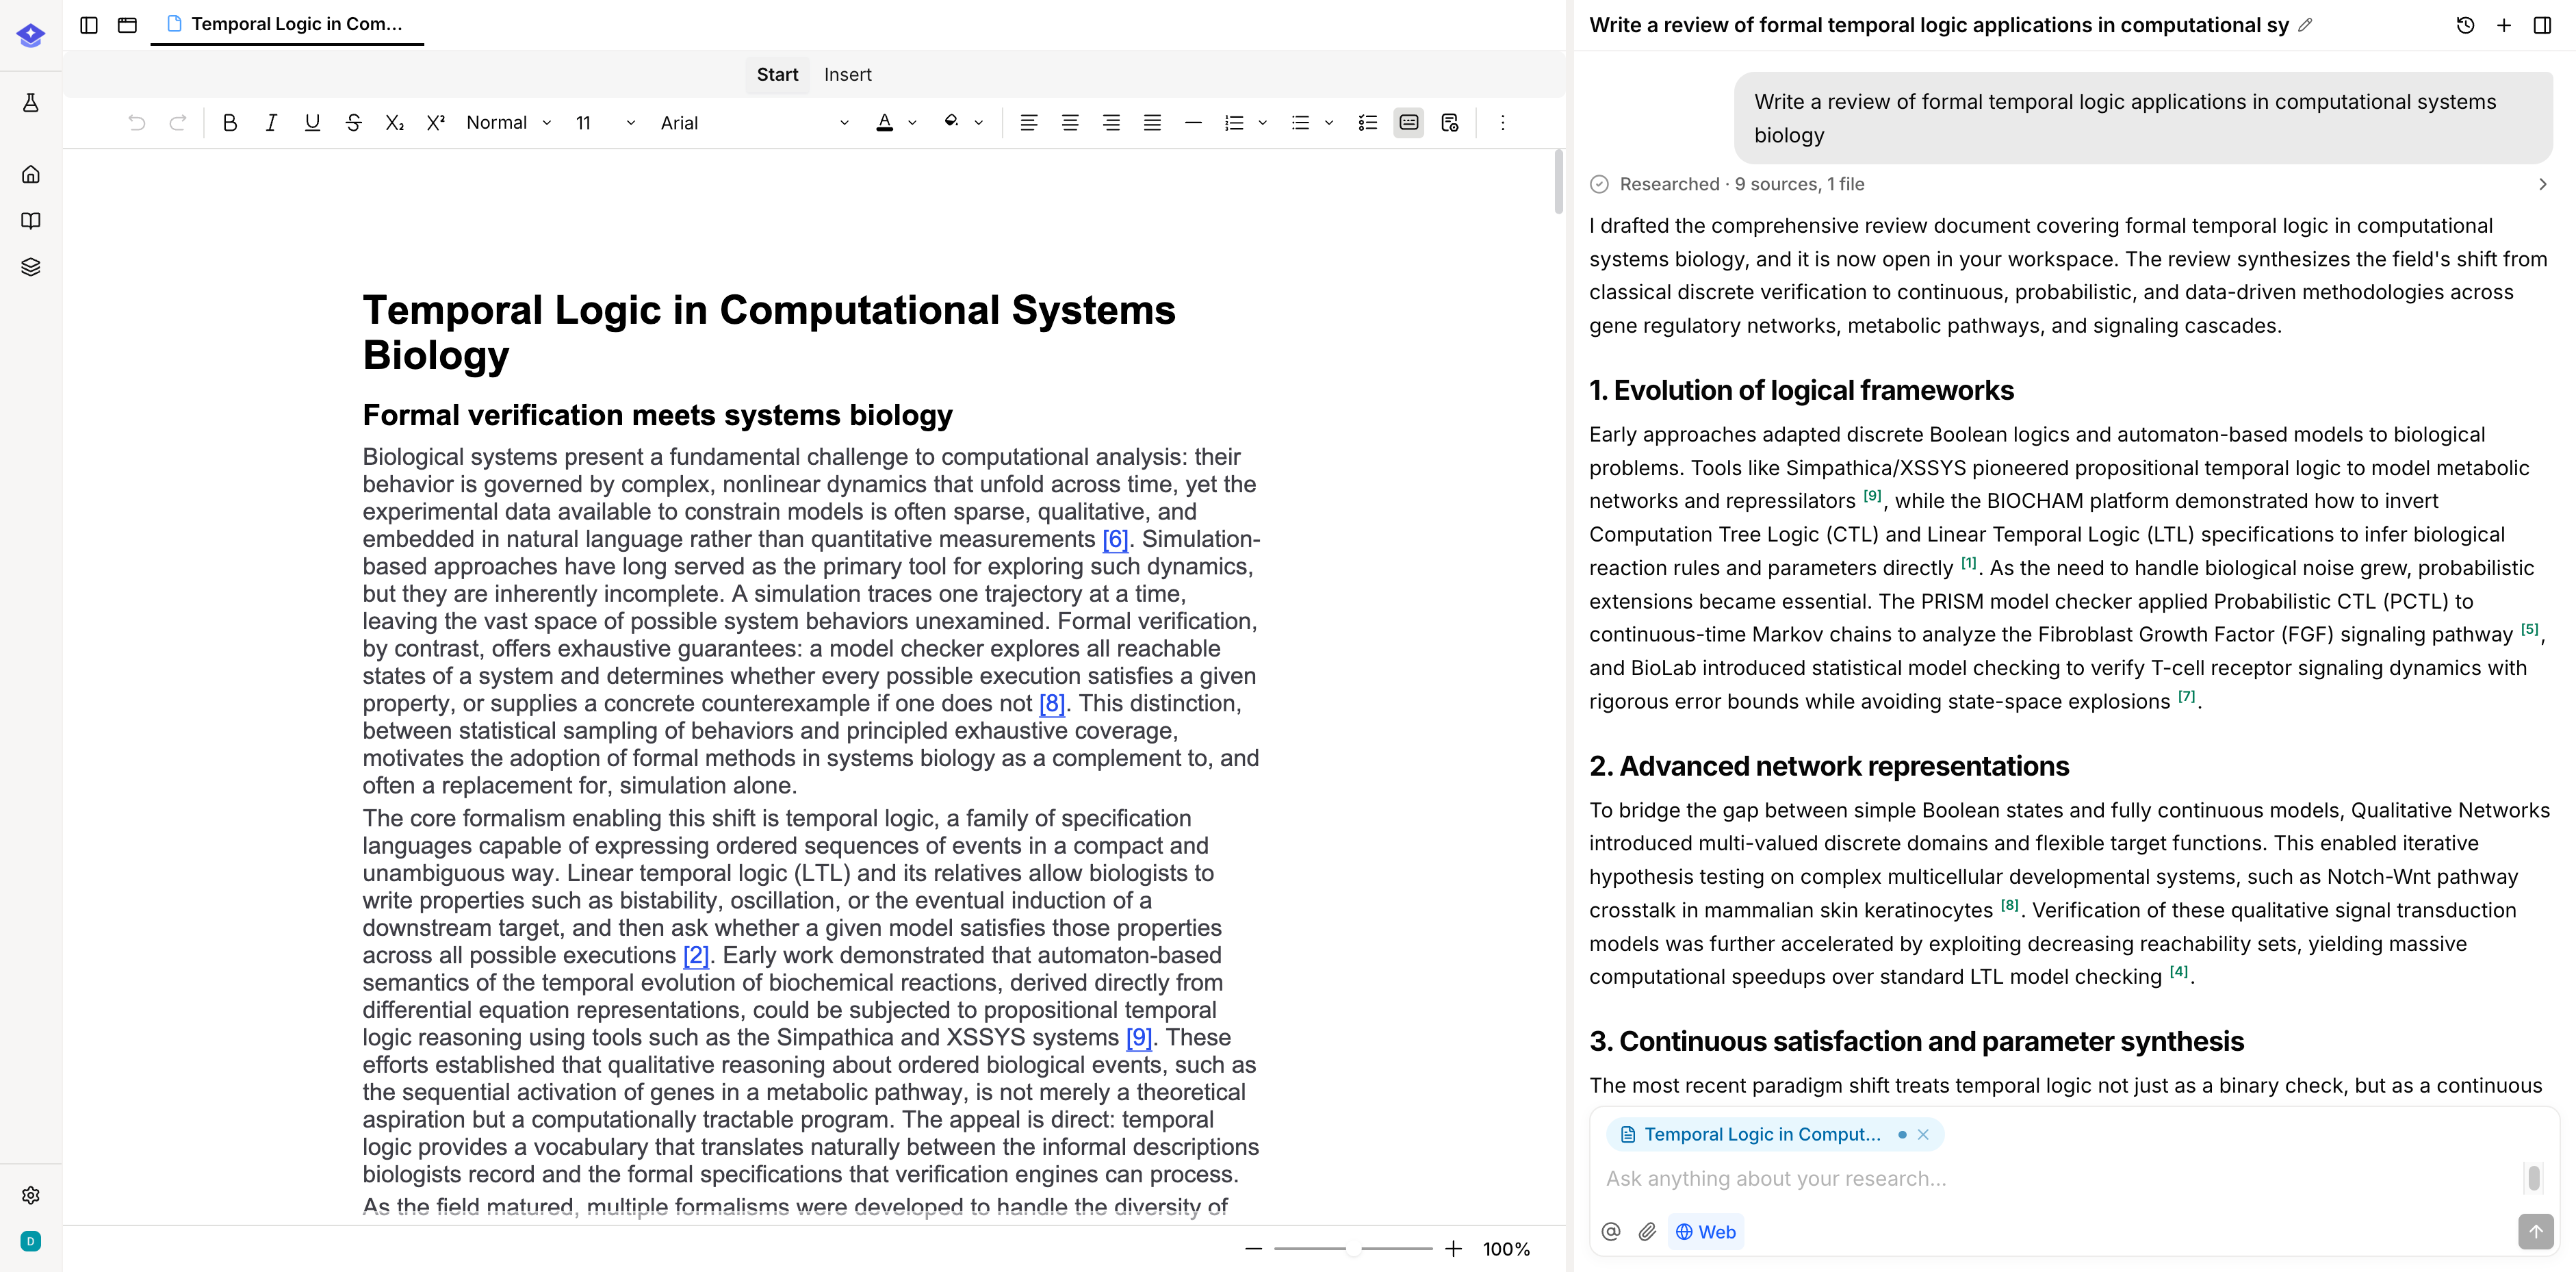
Task: Toggle subscript formatting
Action: coord(395,122)
